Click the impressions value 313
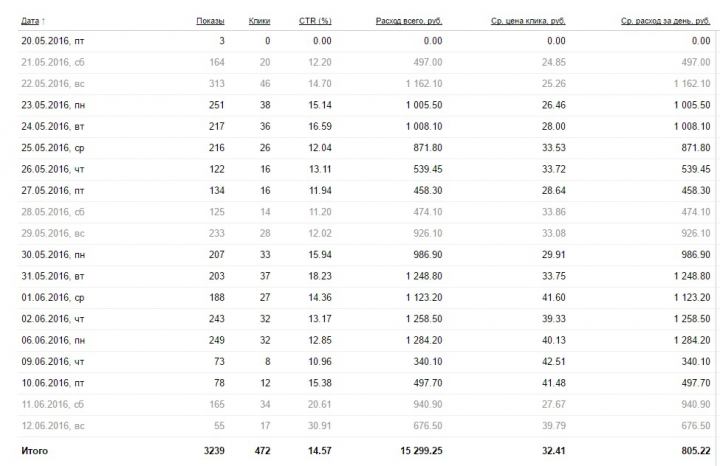This screenshot has width=720, height=466. [217, 84]
